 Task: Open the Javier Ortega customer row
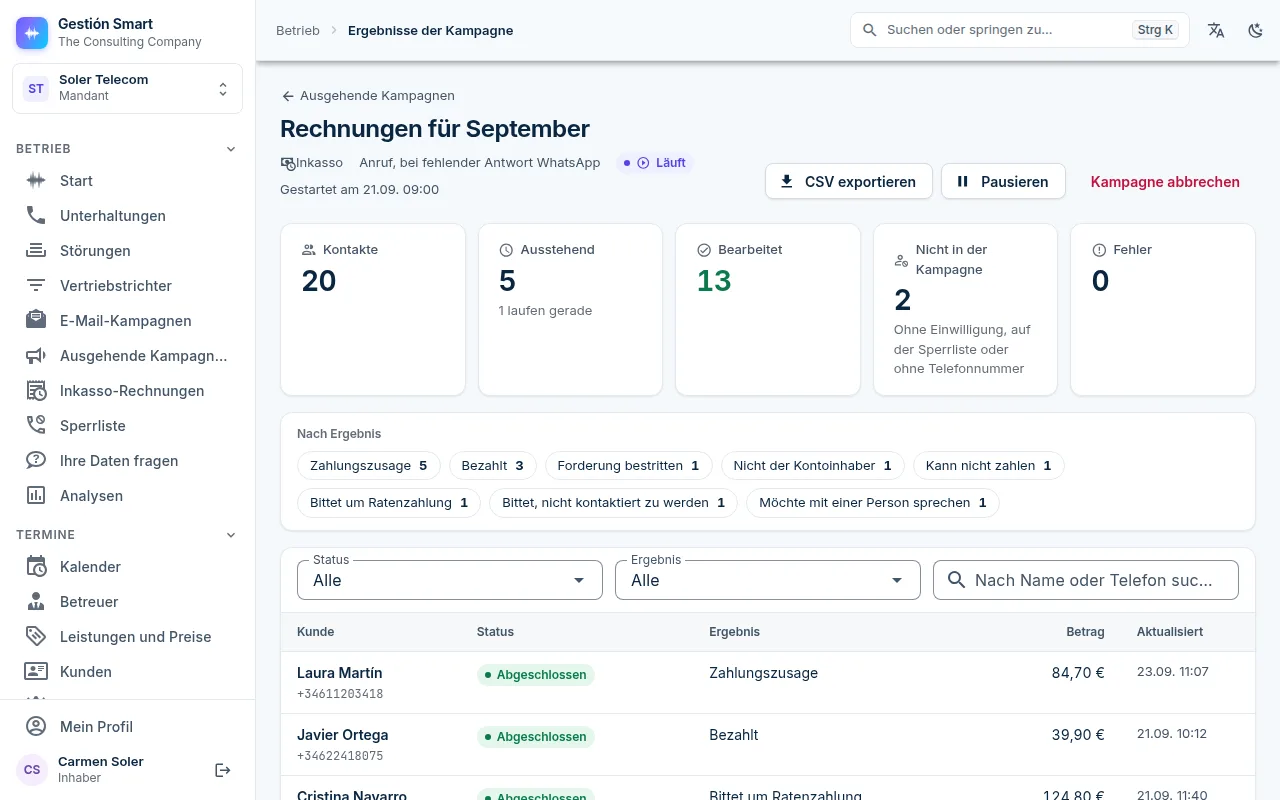(x=768, y=745)
